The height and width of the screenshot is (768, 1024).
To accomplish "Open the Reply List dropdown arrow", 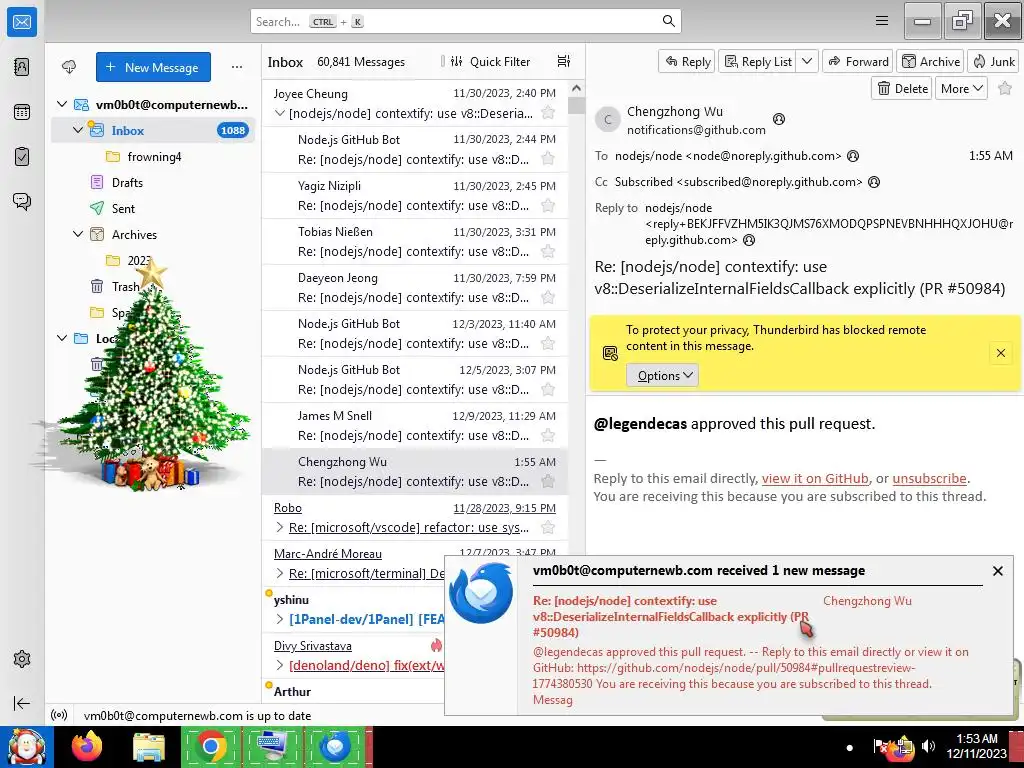I will point(807,61).
